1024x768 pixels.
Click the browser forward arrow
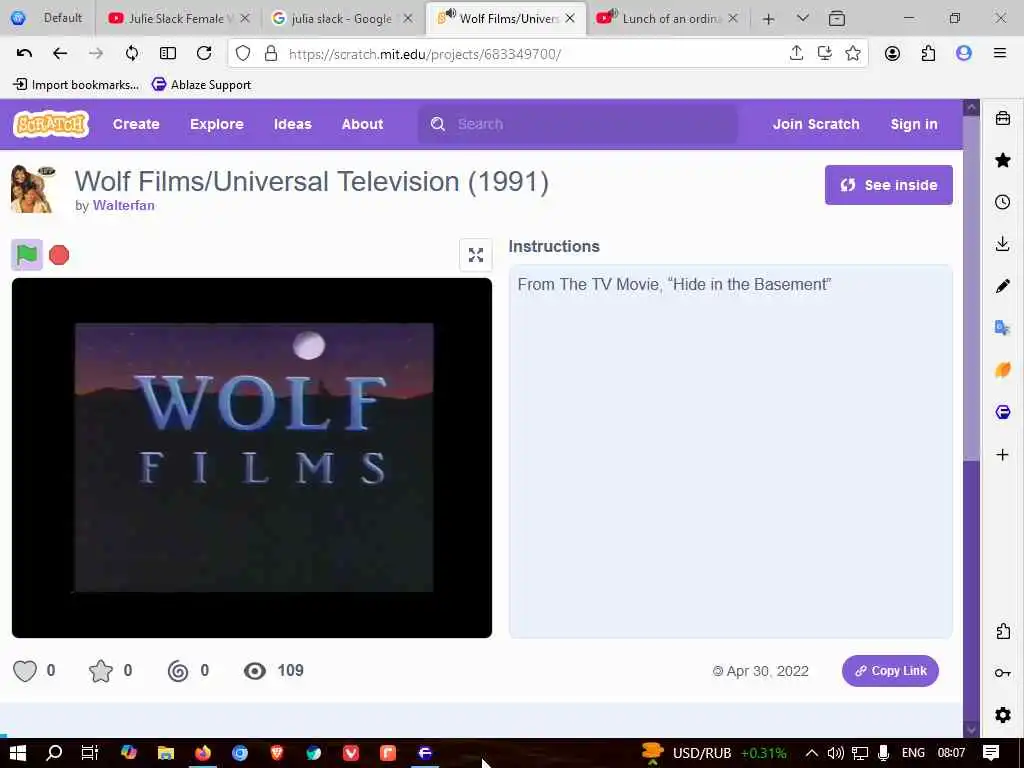96,54
